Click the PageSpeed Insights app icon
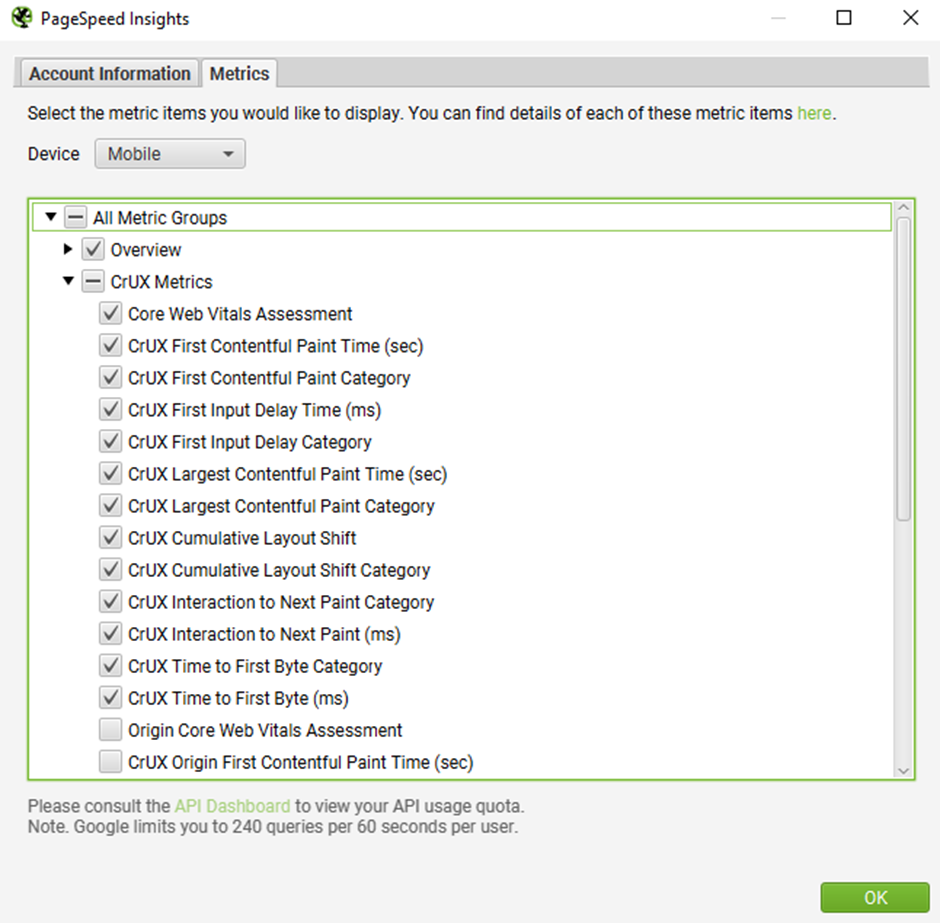This screenshot has height=923, width=940. click(22, 18)
